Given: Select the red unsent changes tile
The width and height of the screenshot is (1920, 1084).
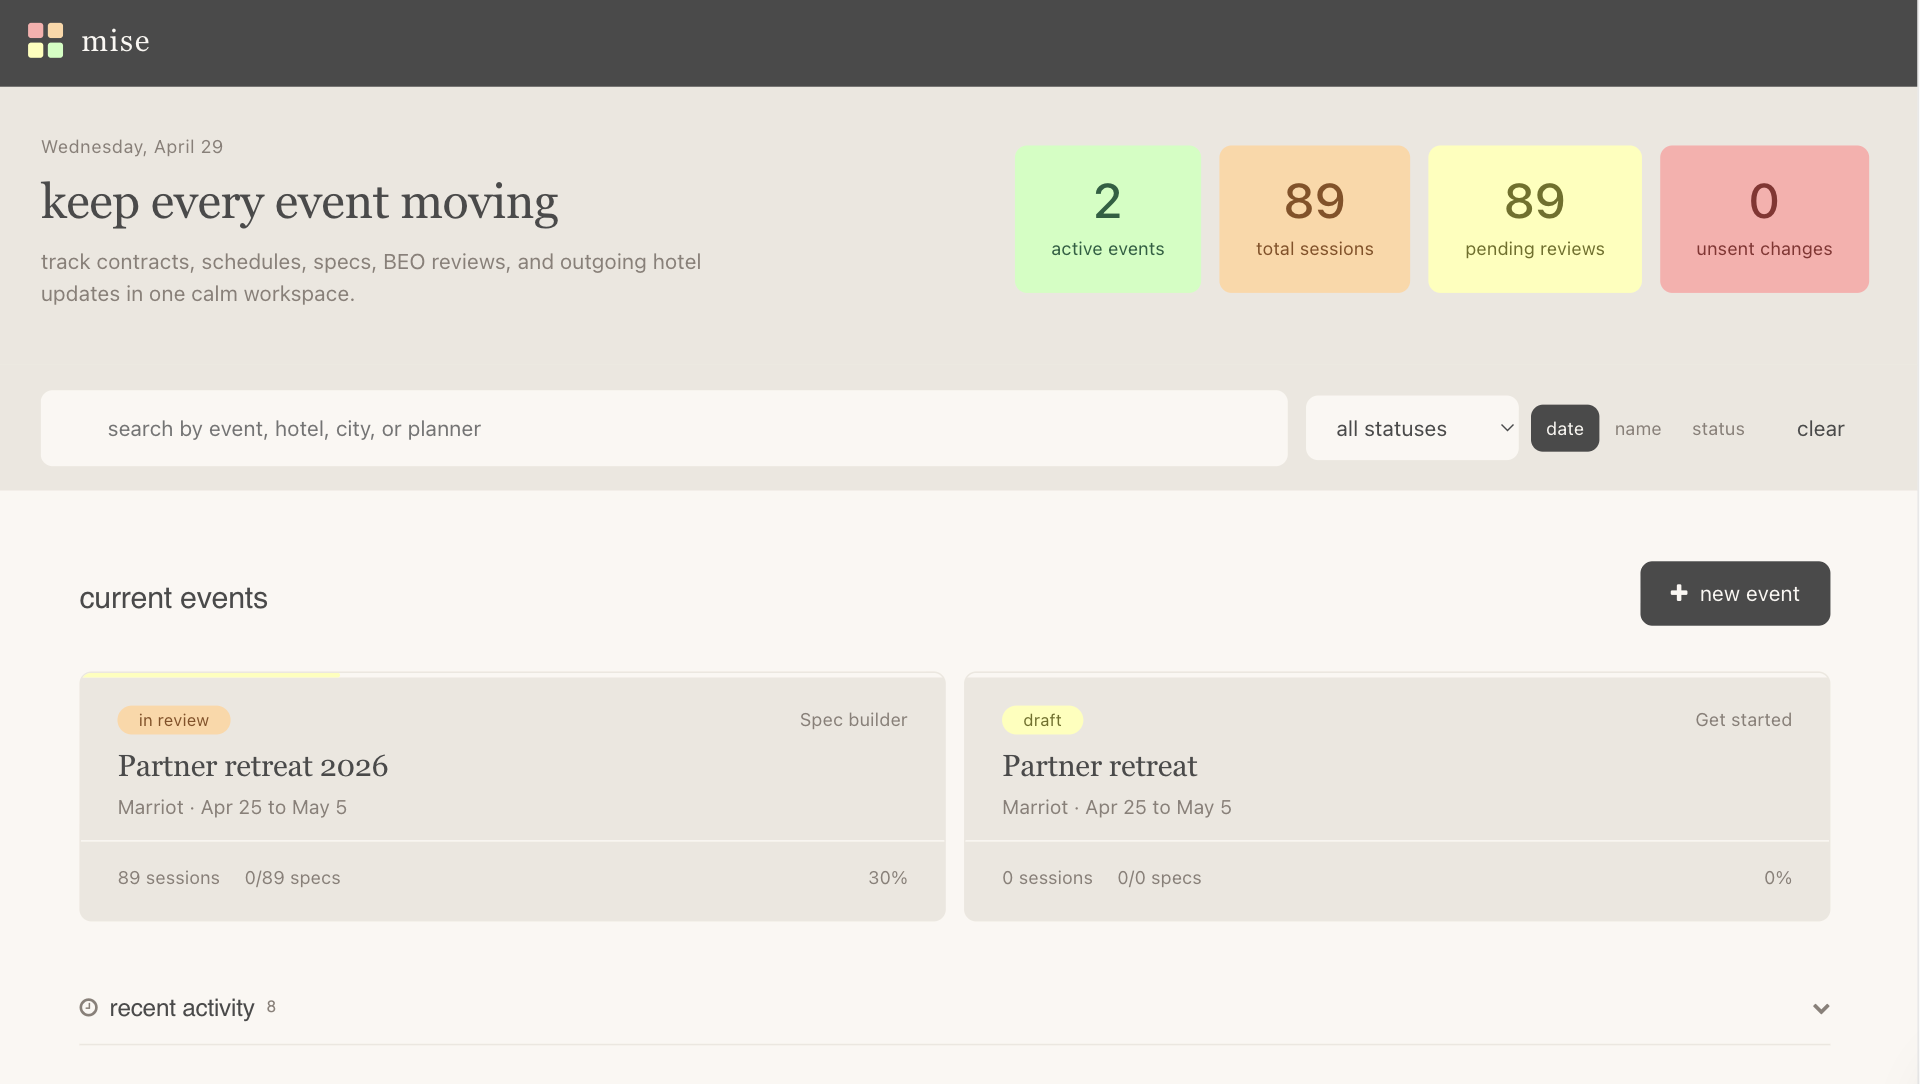Looking at the screenshot, I should tap(1764, 219).
